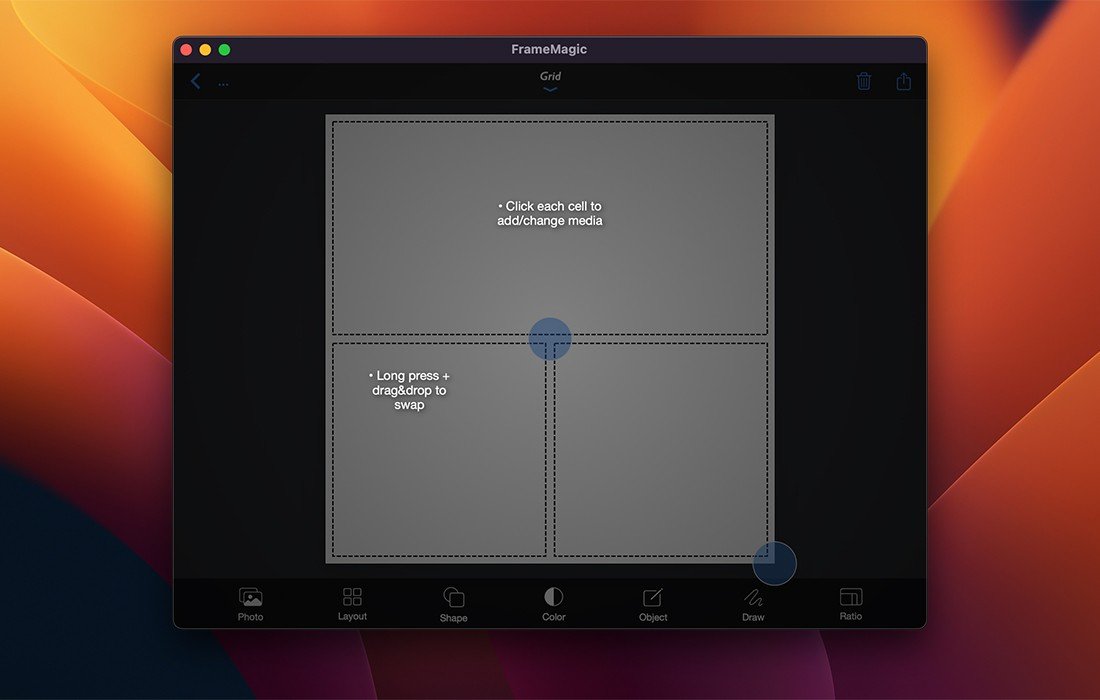Screen dimensions: 1100x700
Task: Open the Photo tool
Action: [x=250, y=603]
